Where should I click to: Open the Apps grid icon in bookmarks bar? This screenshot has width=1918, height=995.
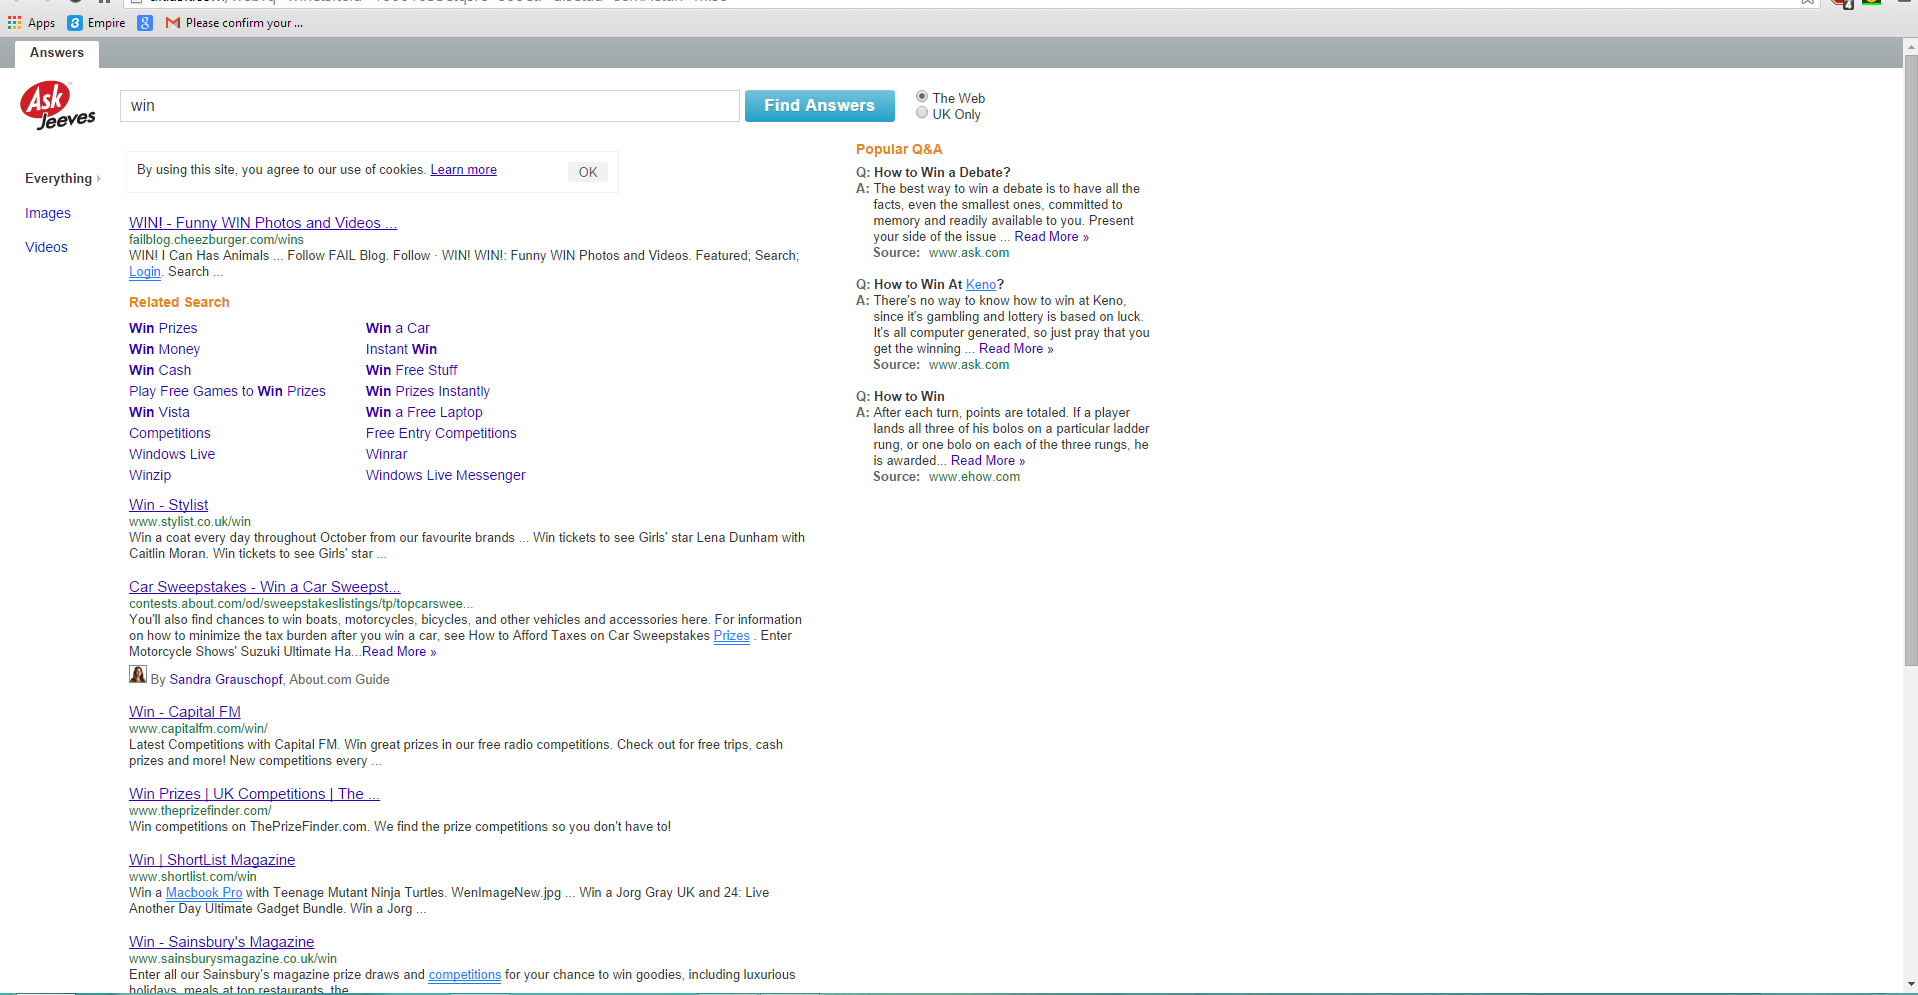14,23
